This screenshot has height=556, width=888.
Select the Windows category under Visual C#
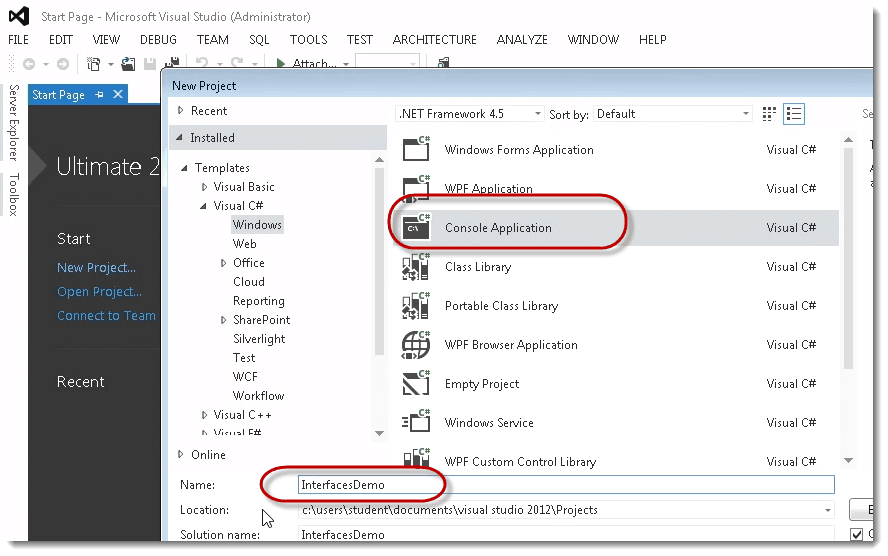pyautogui.click(x=257, y=225)
